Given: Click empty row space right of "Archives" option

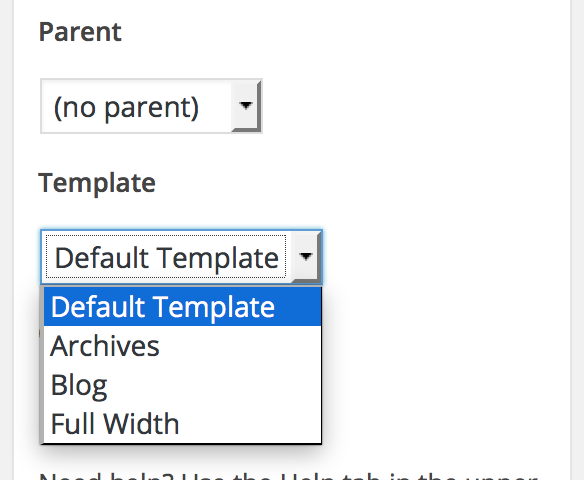Looking at the screenshot, I should pos(240,346).
